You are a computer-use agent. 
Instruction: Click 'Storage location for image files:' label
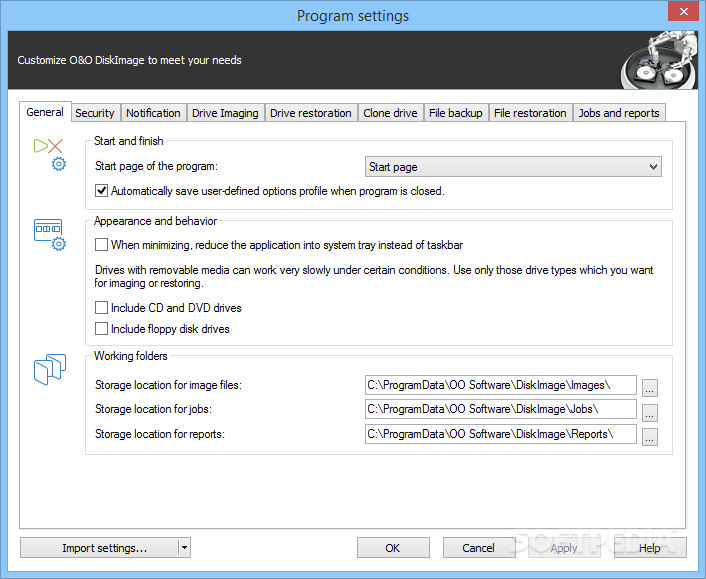tap(168, 385)
